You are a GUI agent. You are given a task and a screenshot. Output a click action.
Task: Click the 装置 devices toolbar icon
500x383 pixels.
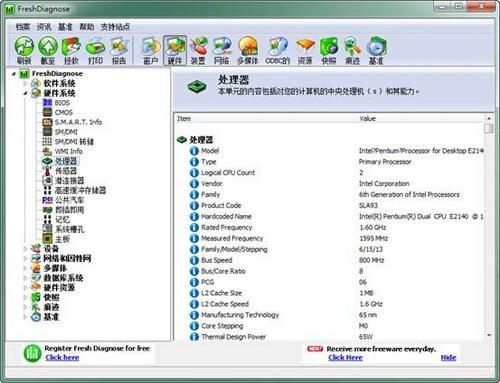click(x=198, y=50)
